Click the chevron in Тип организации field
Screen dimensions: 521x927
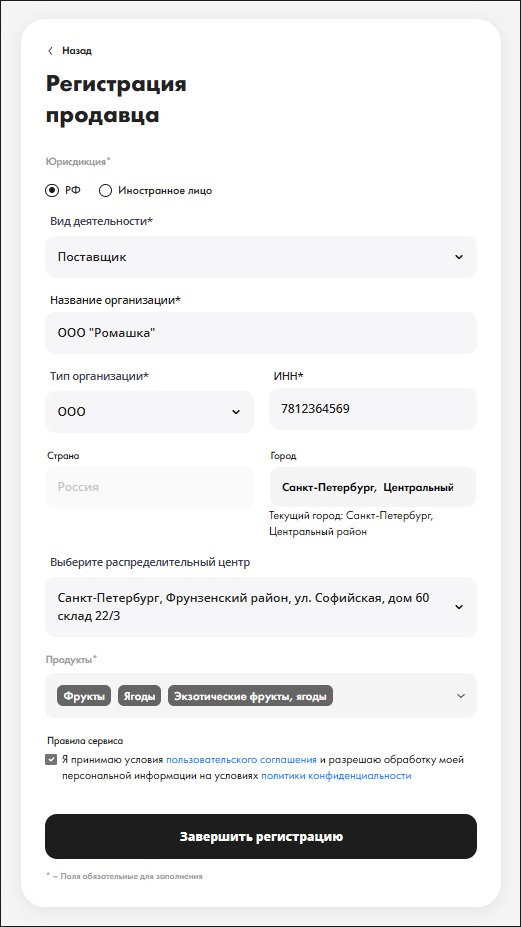[236, 412]
